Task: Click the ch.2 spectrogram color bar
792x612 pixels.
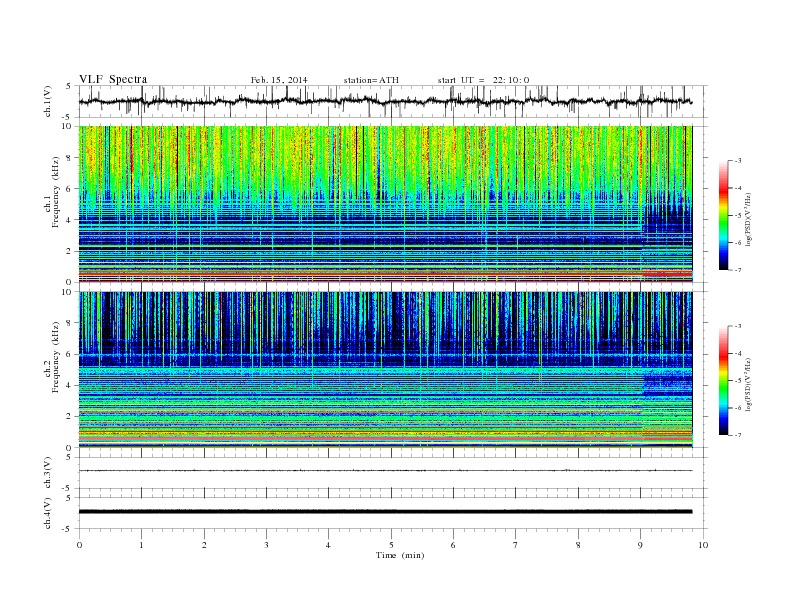Action: (723, 380)
